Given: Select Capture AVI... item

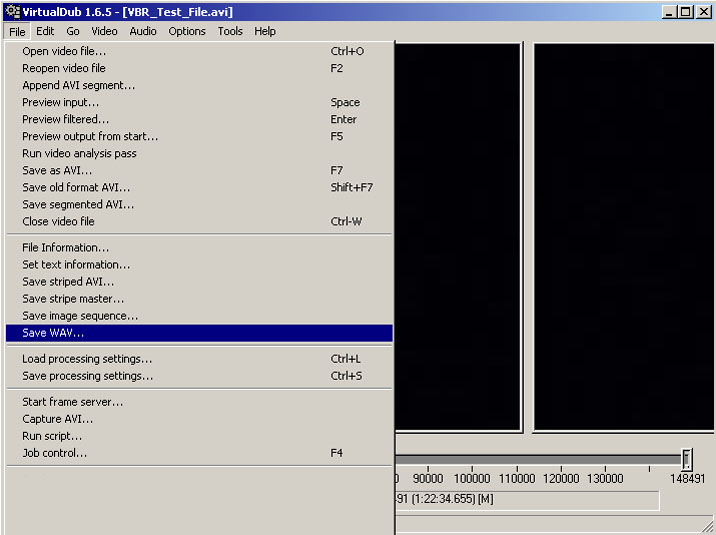Looking at the screenshot, I should coord(199,419).
